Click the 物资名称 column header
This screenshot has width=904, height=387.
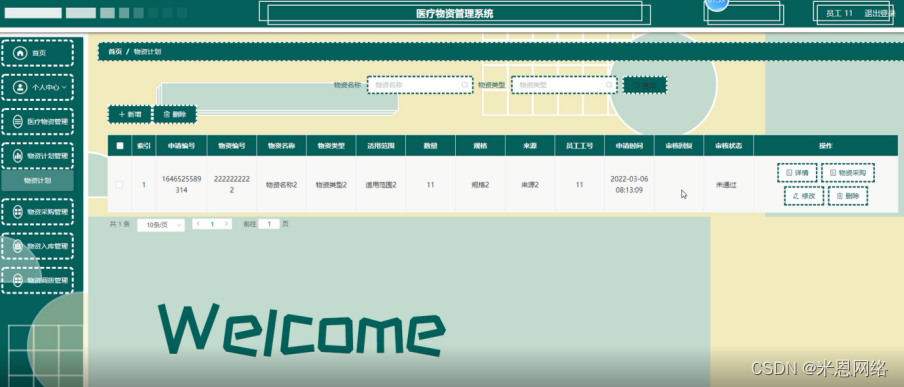coord(282,146)
